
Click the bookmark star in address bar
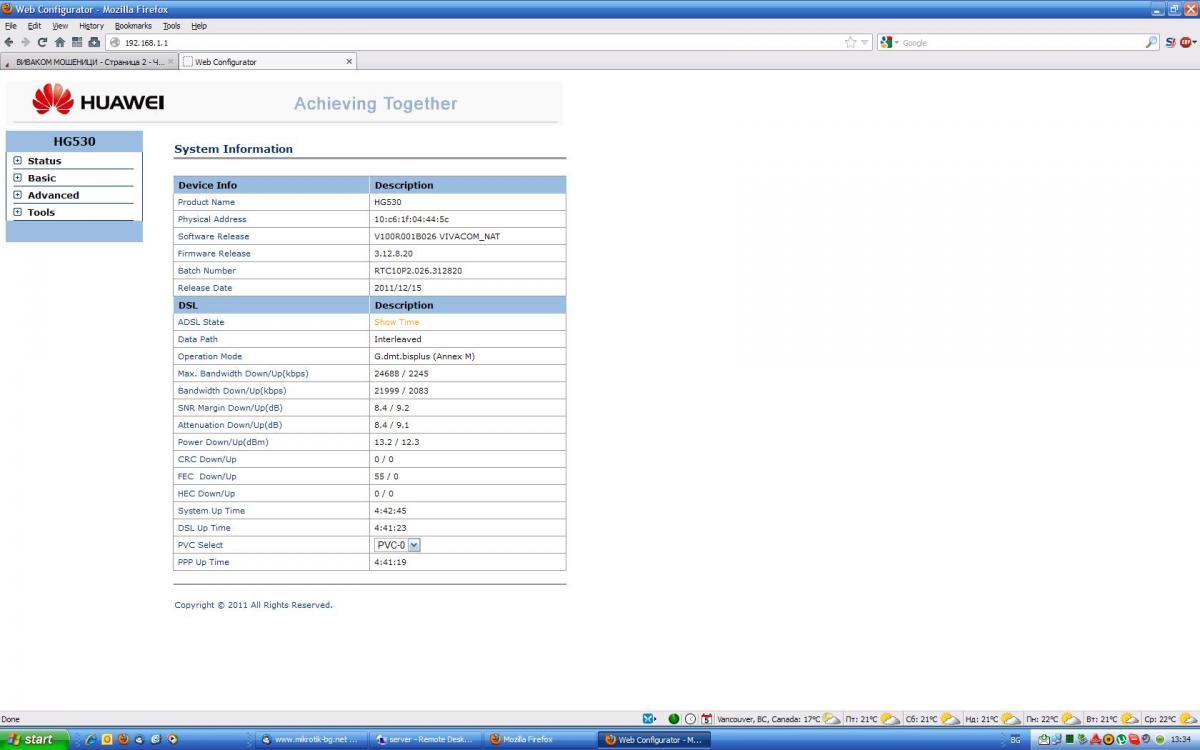pos(850,42)
